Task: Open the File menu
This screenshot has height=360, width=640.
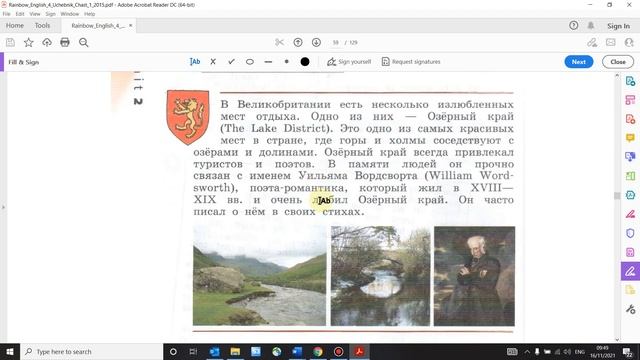Action: pyautogui.click(x=7, y=14)
